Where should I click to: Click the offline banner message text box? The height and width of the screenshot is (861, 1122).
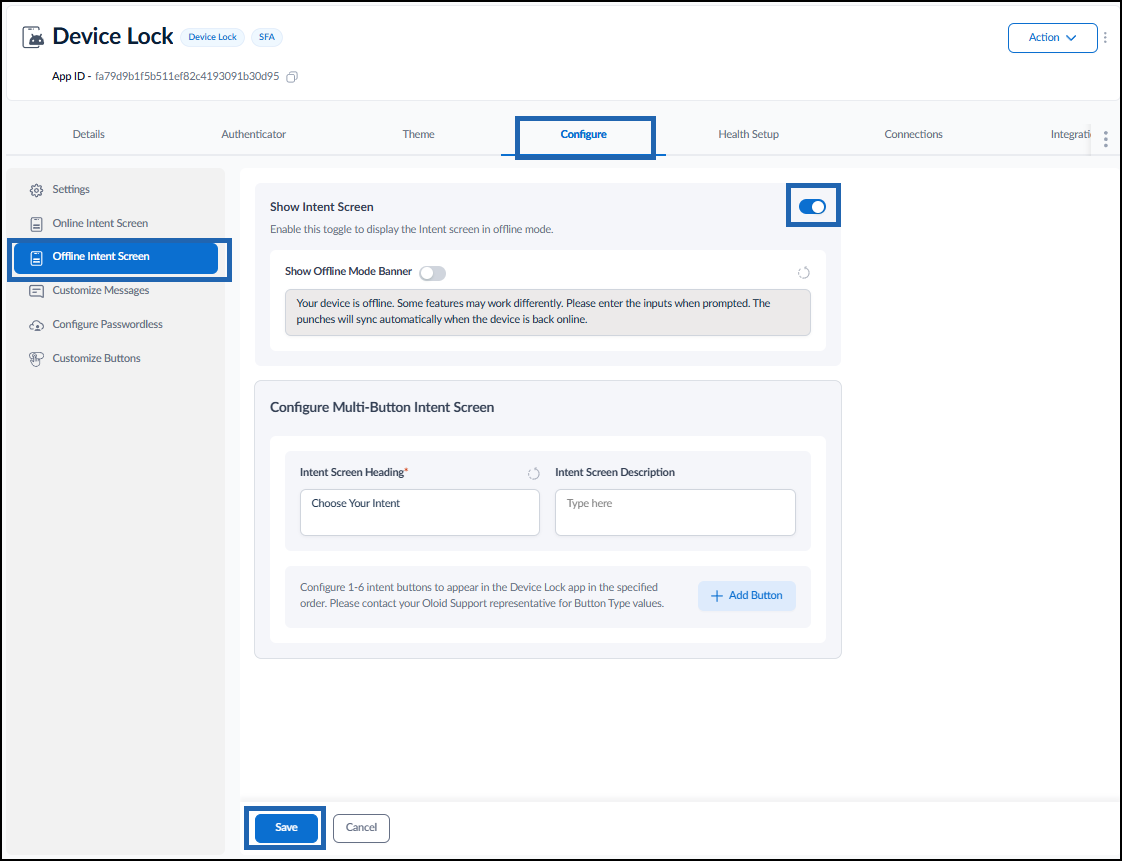[547, 312]
